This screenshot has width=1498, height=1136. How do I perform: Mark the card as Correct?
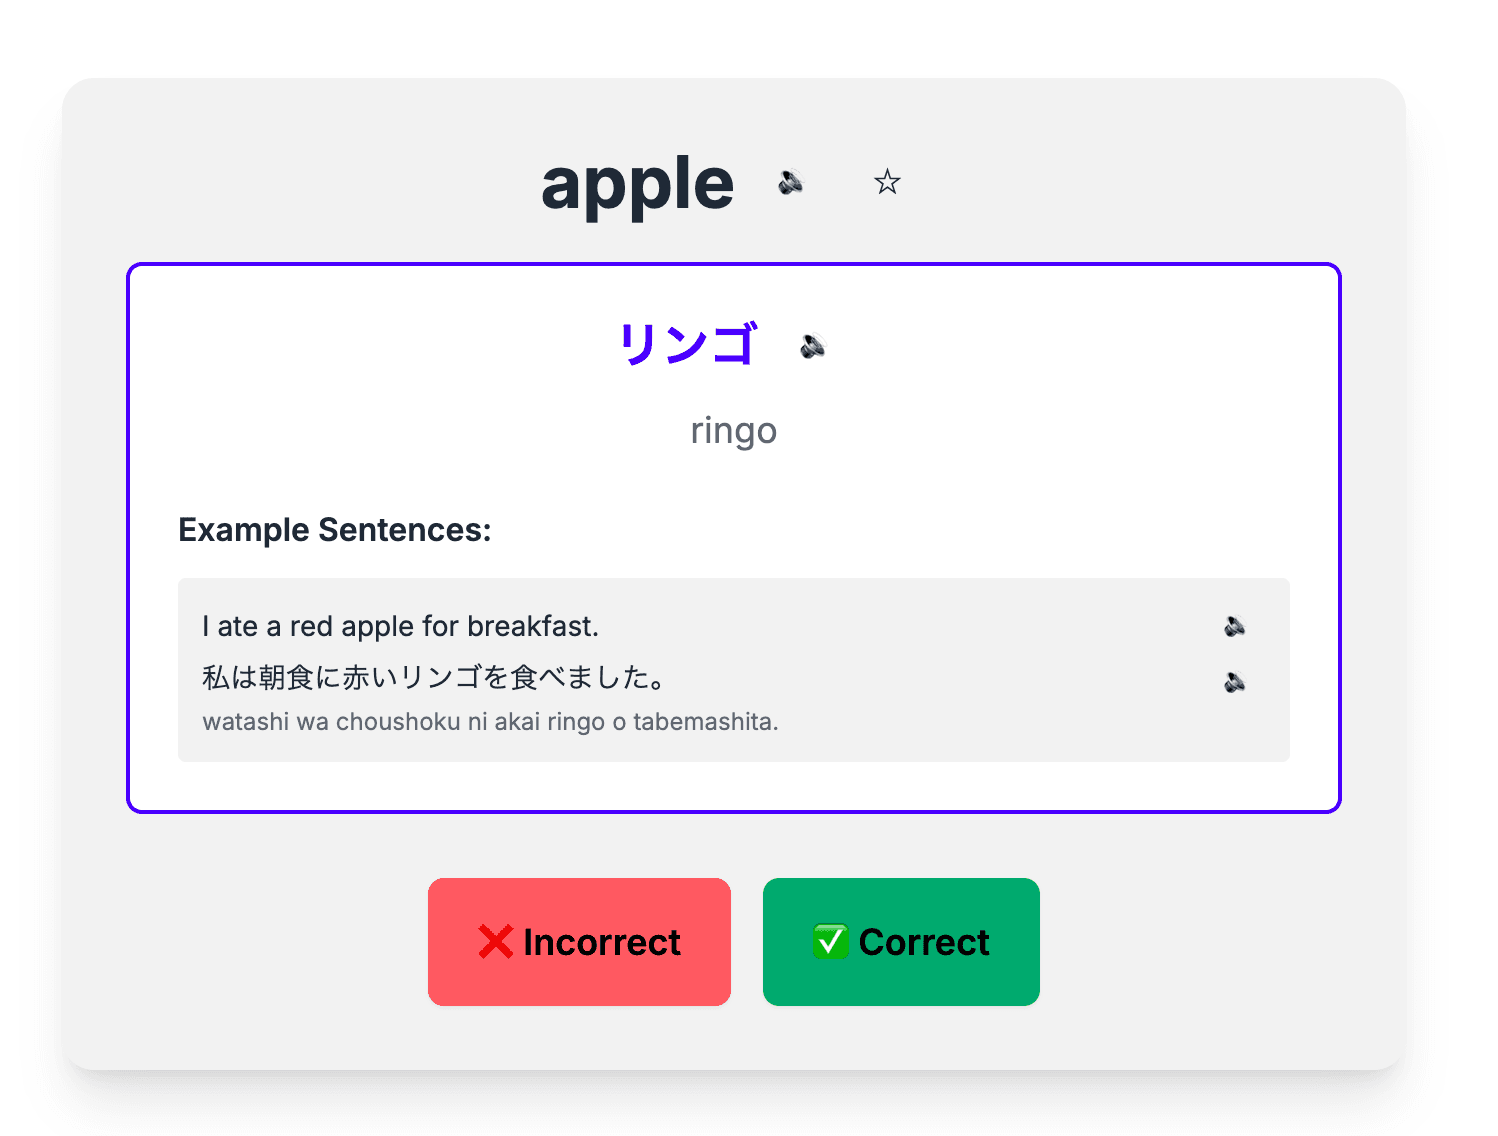901,942
